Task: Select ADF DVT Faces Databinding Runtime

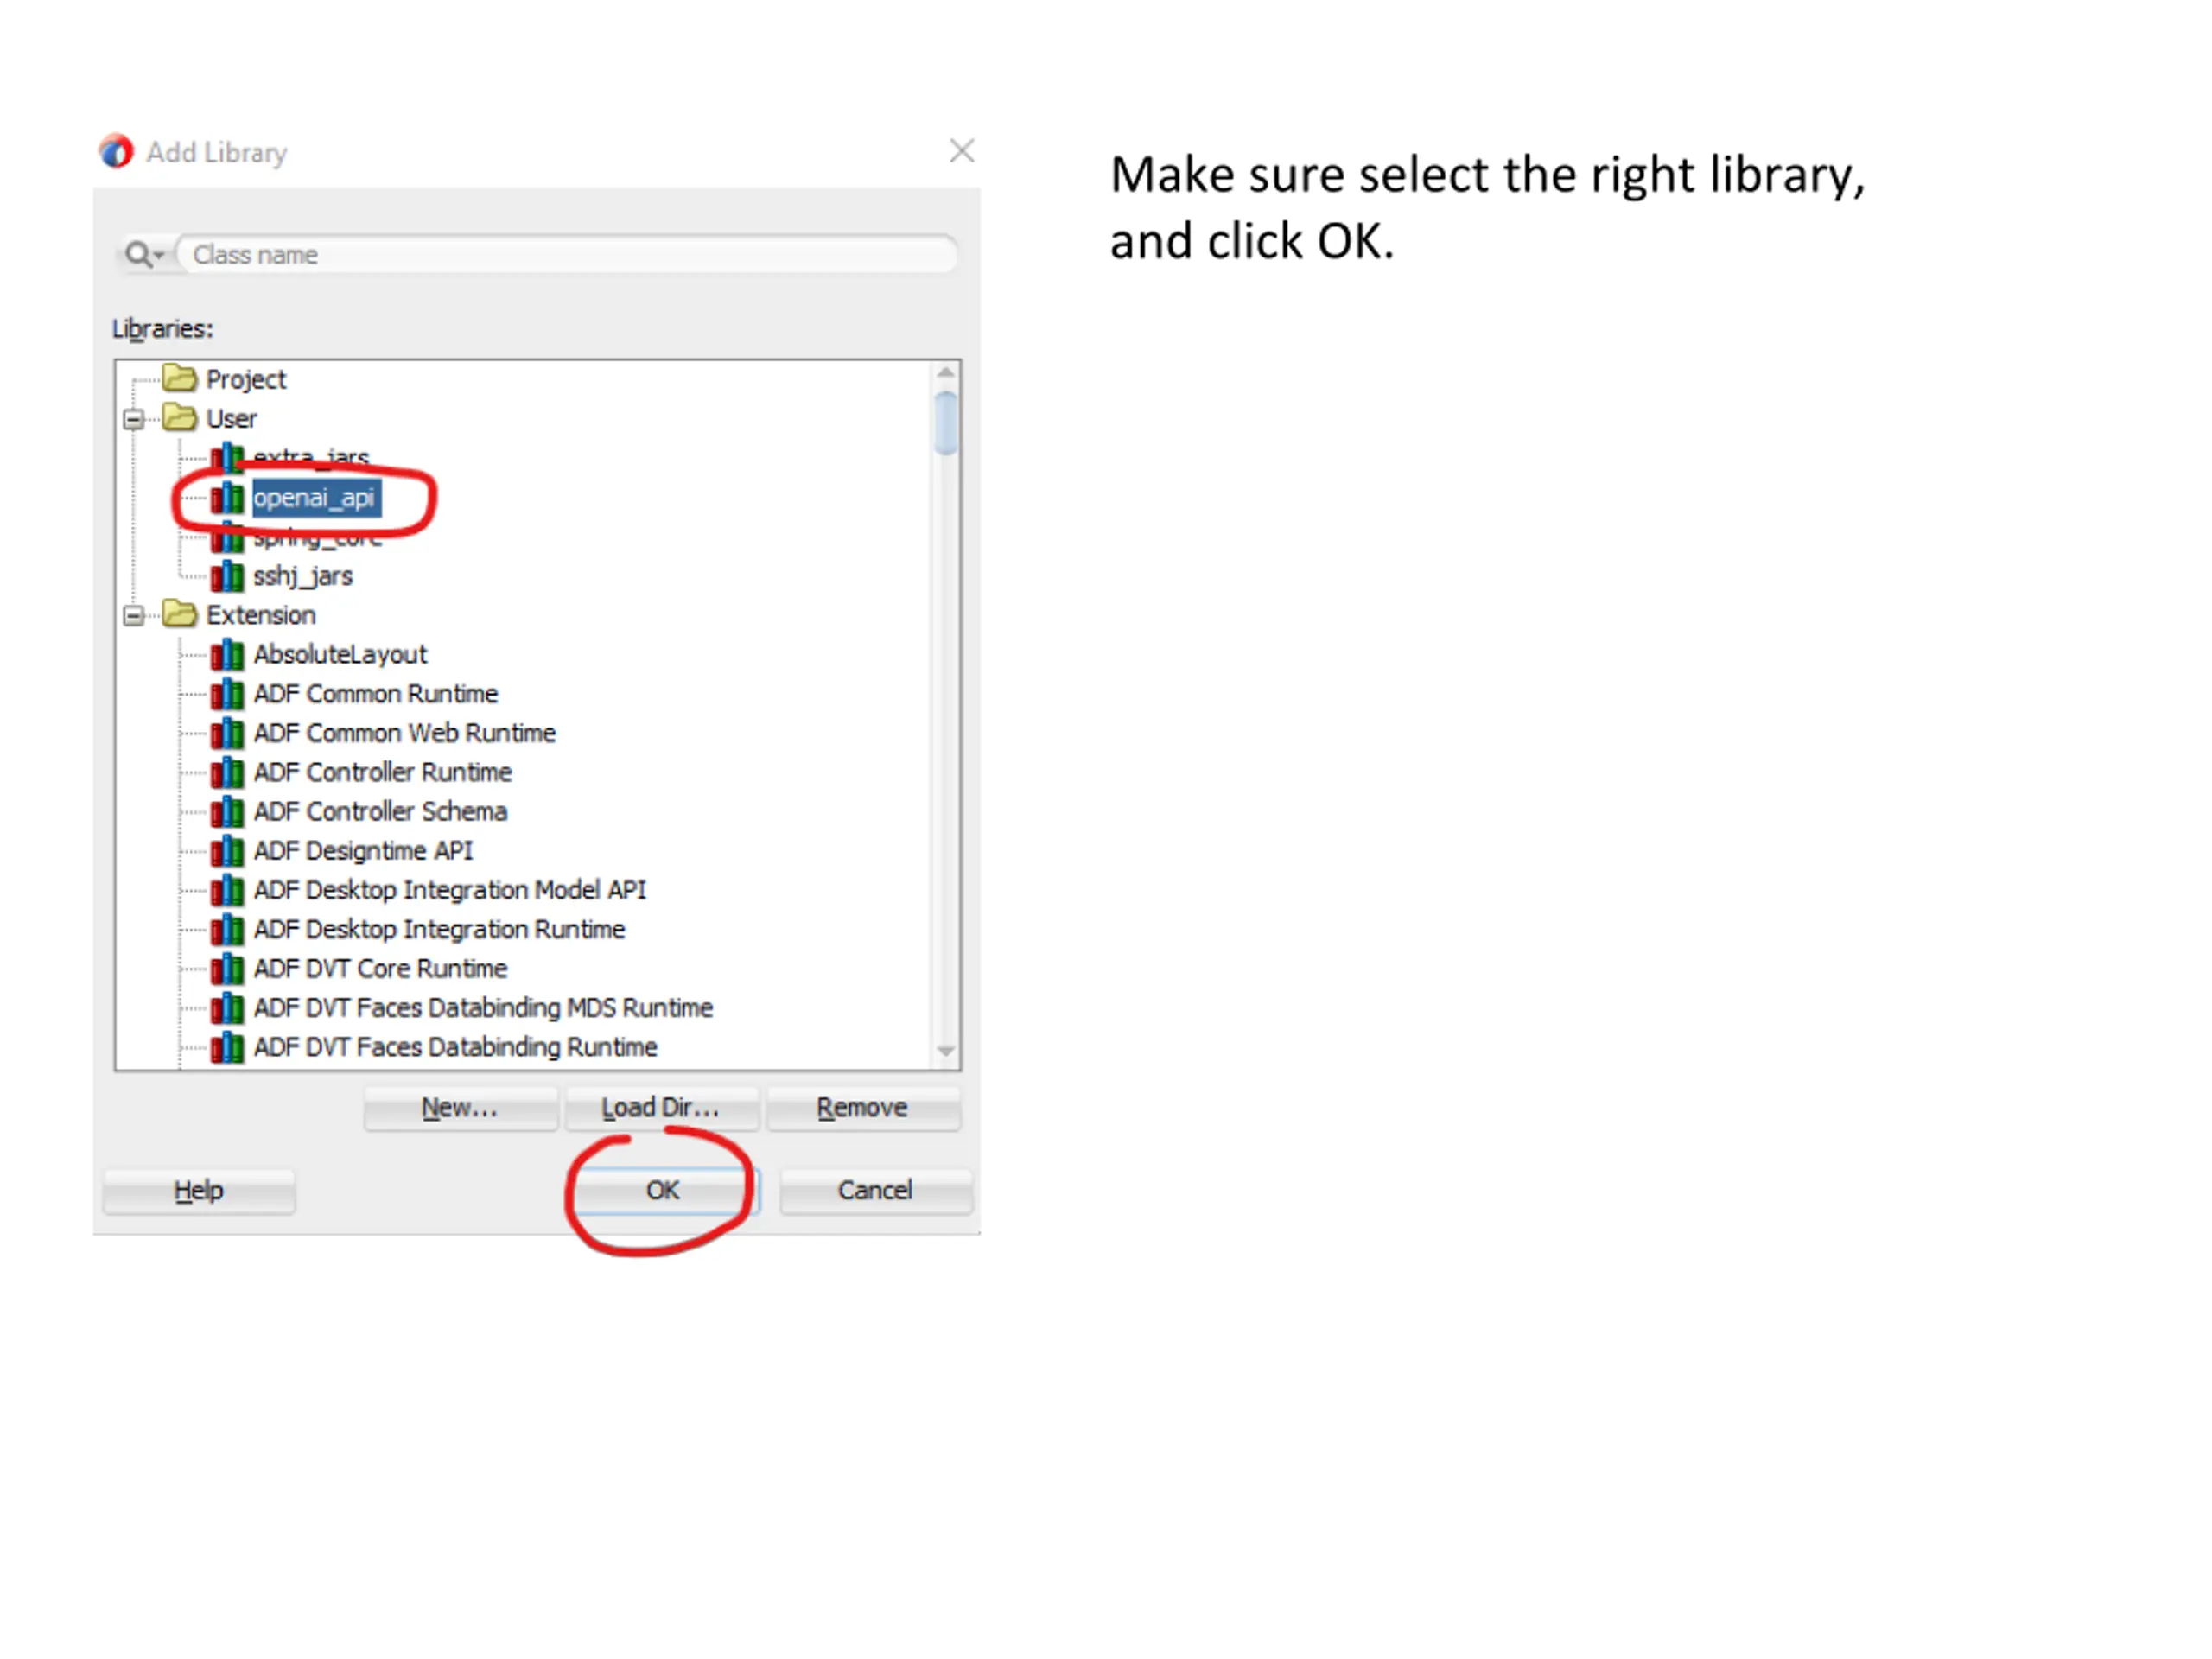Action: click(x=455, y=1048)
